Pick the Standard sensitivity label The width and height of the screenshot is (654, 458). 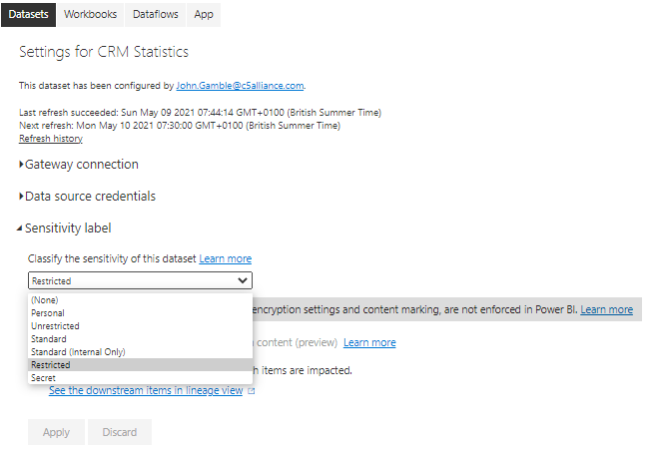click(x=140, y=339)
